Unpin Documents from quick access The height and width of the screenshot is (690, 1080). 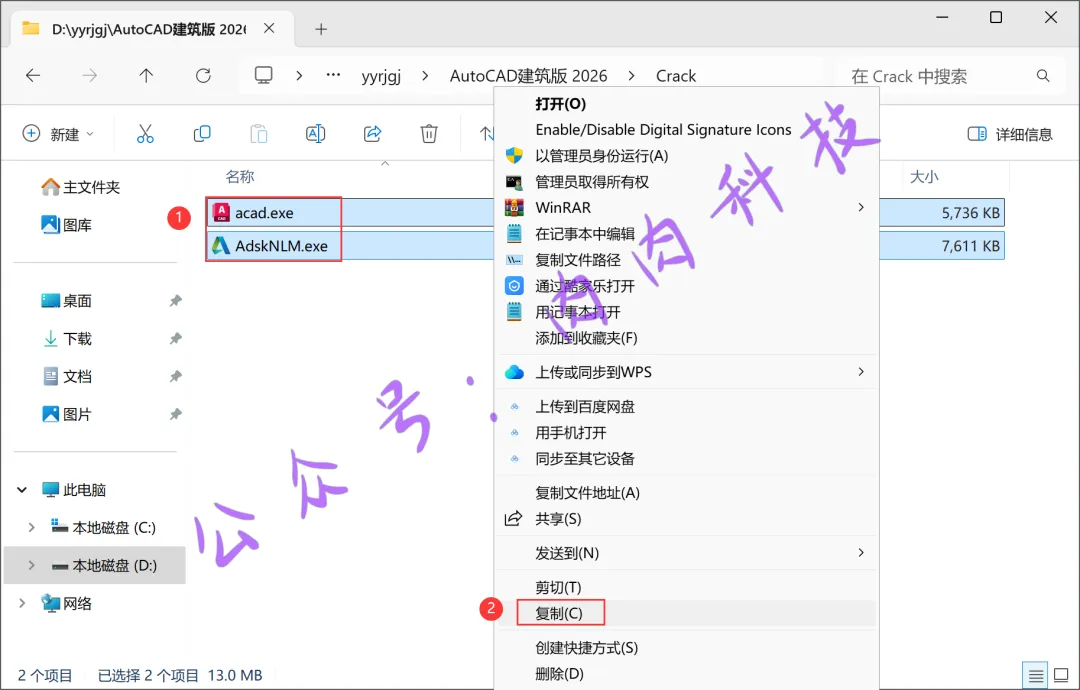[x=176, y=377]
